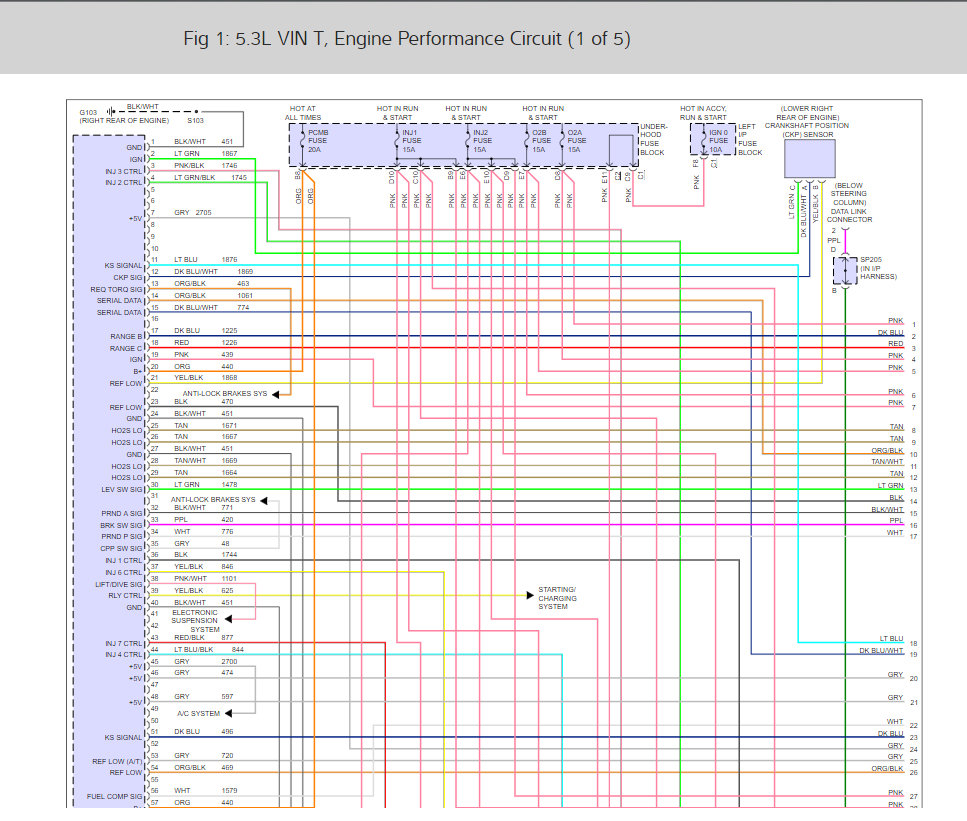Click the KS SIGNAL pin 11 label
The image size is (967, 821).
tap(123, 266)
